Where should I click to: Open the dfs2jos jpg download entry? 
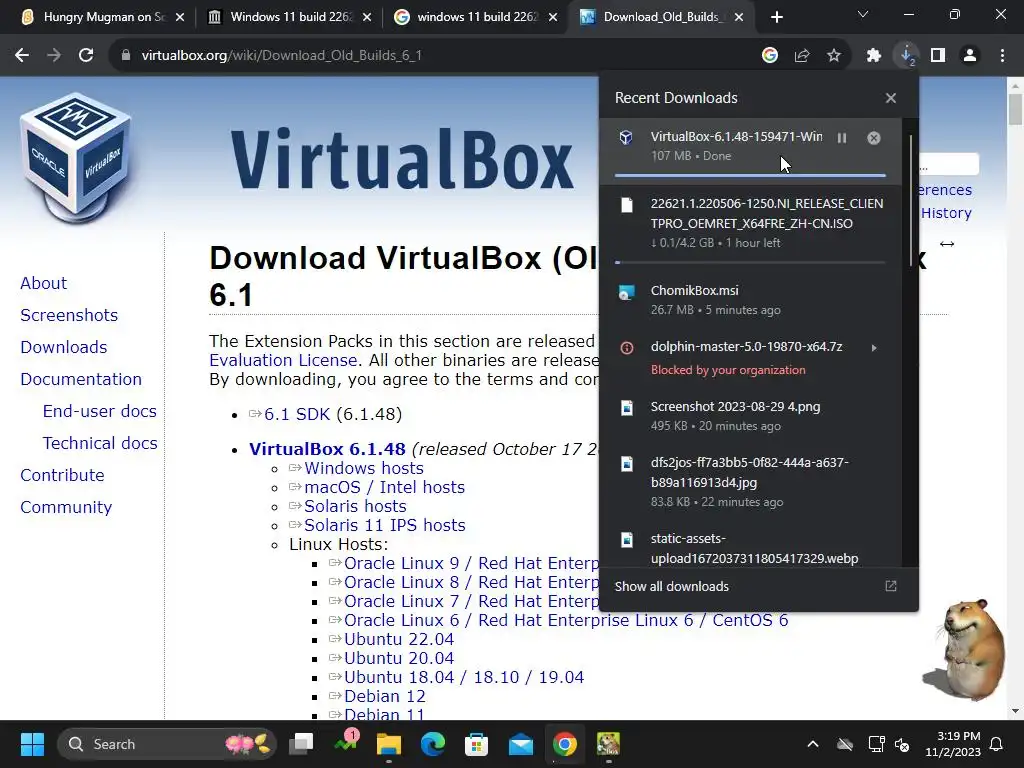click(x=750, y=482)
